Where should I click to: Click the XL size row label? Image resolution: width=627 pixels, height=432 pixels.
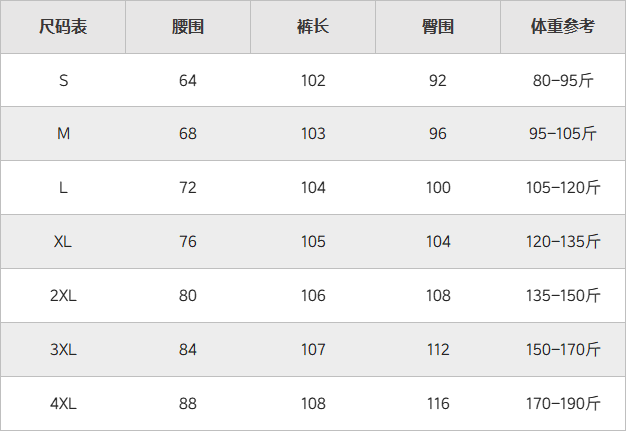coord(63,242)
